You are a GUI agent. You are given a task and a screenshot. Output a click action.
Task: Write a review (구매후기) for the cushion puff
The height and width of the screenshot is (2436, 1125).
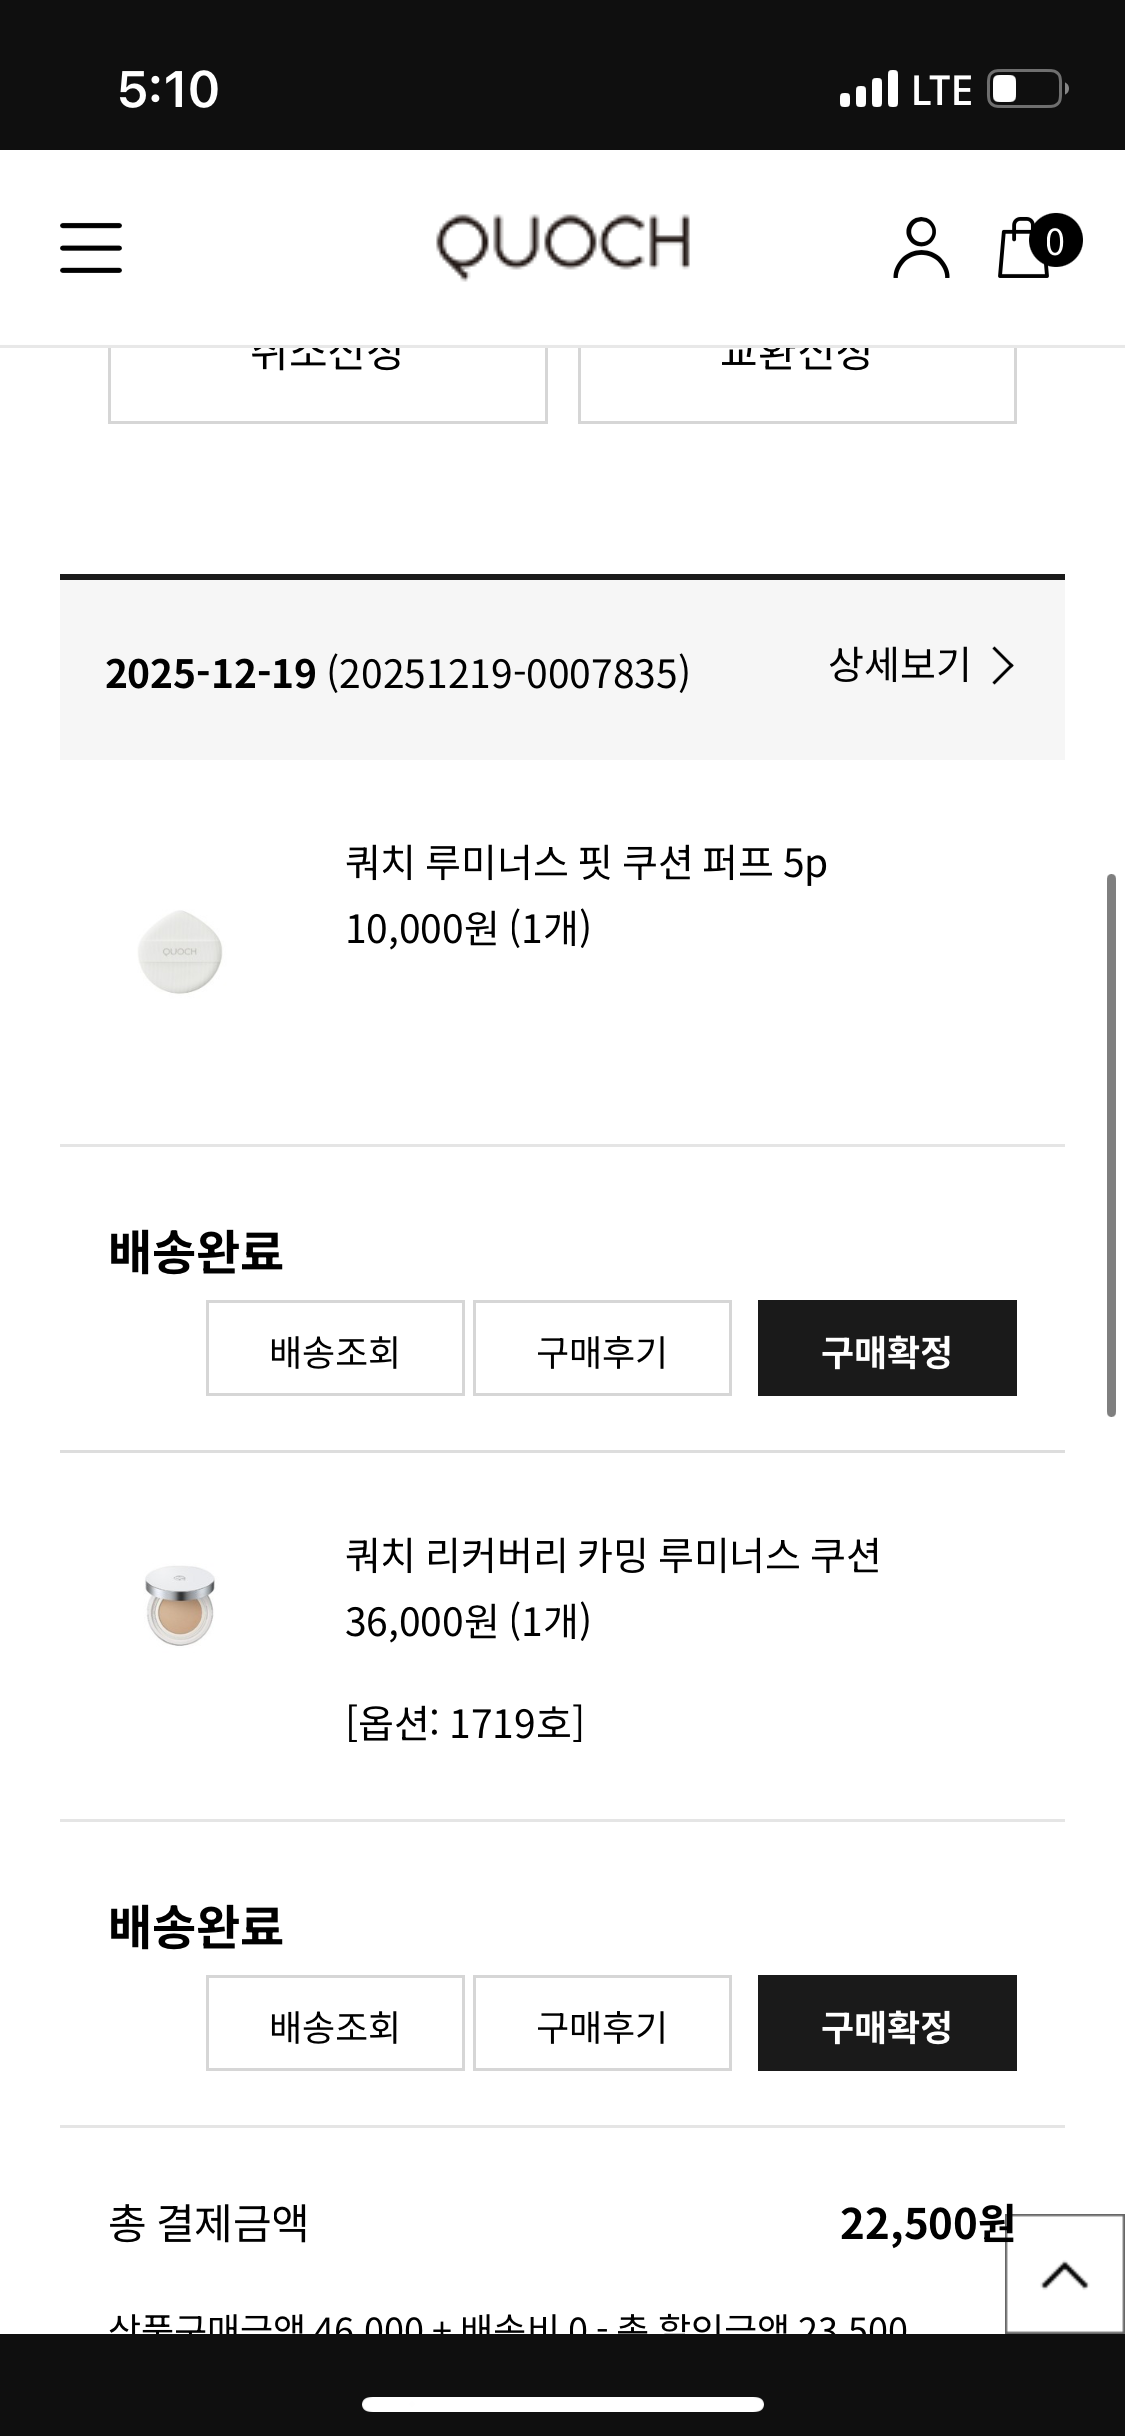tap(602, 1348)
